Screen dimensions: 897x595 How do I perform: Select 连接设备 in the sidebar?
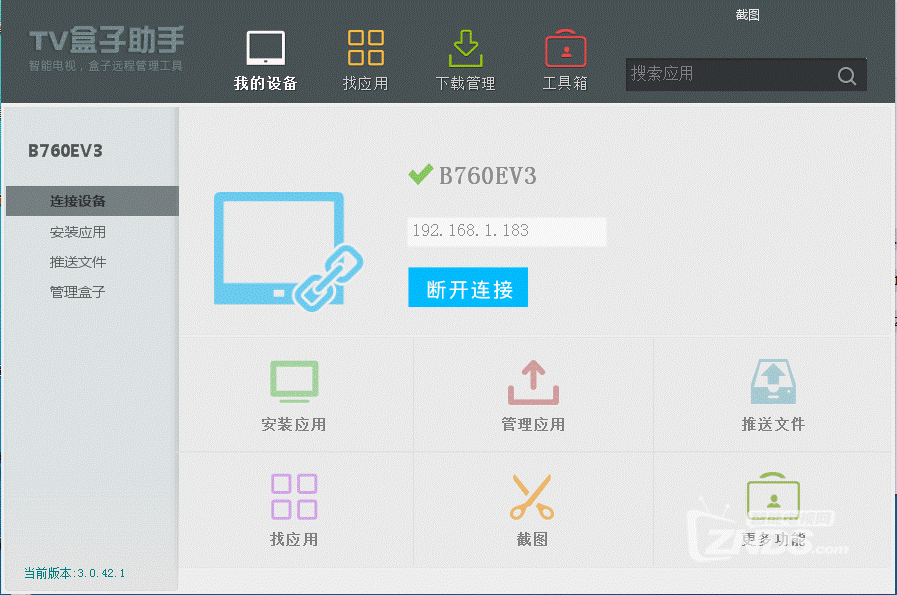pyautogui.click(x=78, y=201)
